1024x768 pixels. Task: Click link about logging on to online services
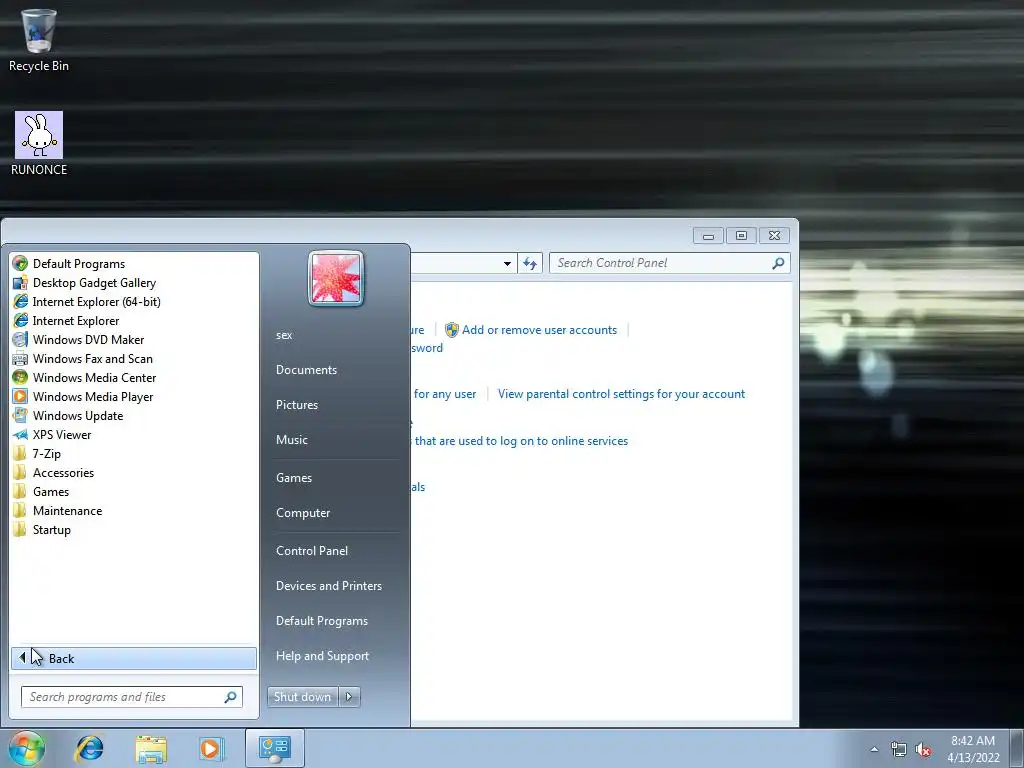pyautogui.click(x=521, y=441)
